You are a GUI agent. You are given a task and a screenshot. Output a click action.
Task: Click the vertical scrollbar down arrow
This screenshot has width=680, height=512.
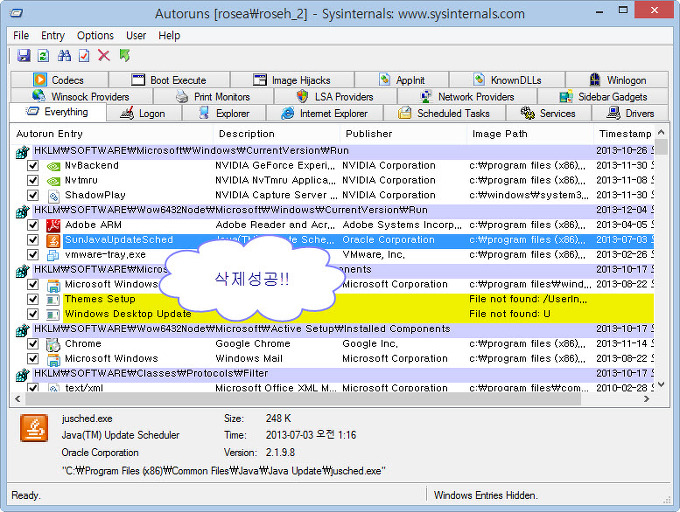pyautogui.click(x=661, y=383)
